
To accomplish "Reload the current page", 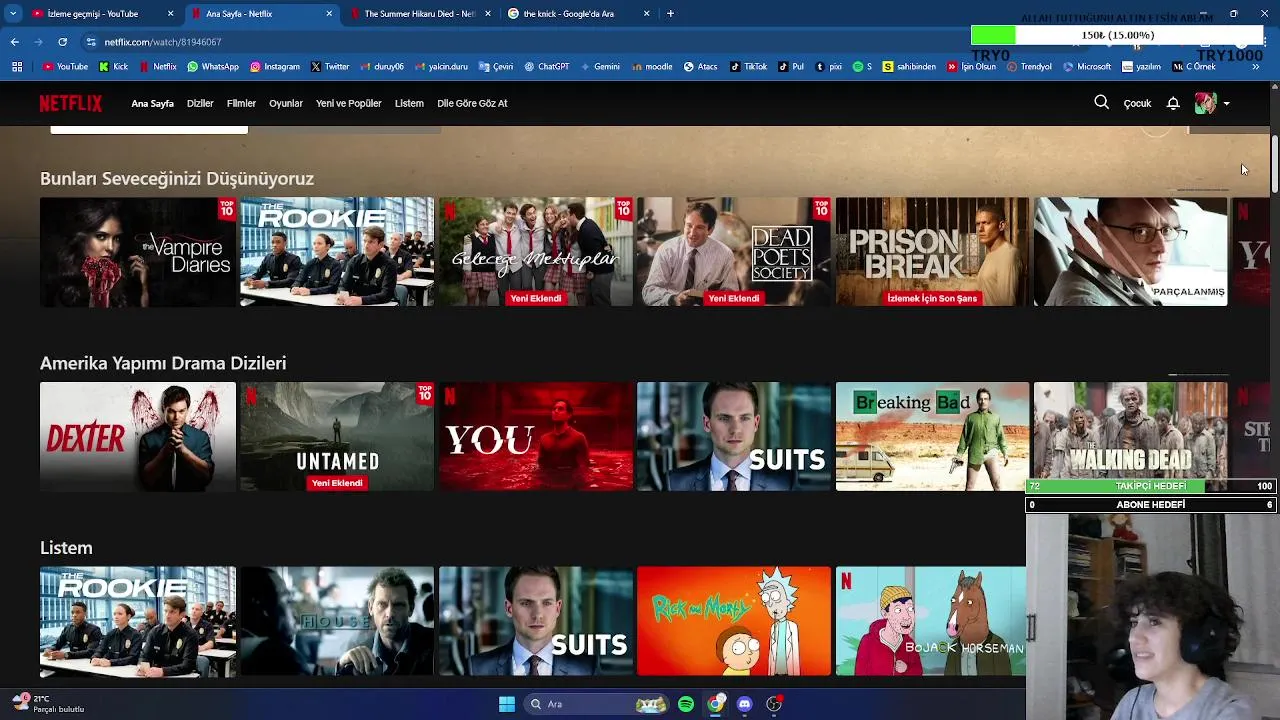I will pyautogui.click(x=62, y=42).
